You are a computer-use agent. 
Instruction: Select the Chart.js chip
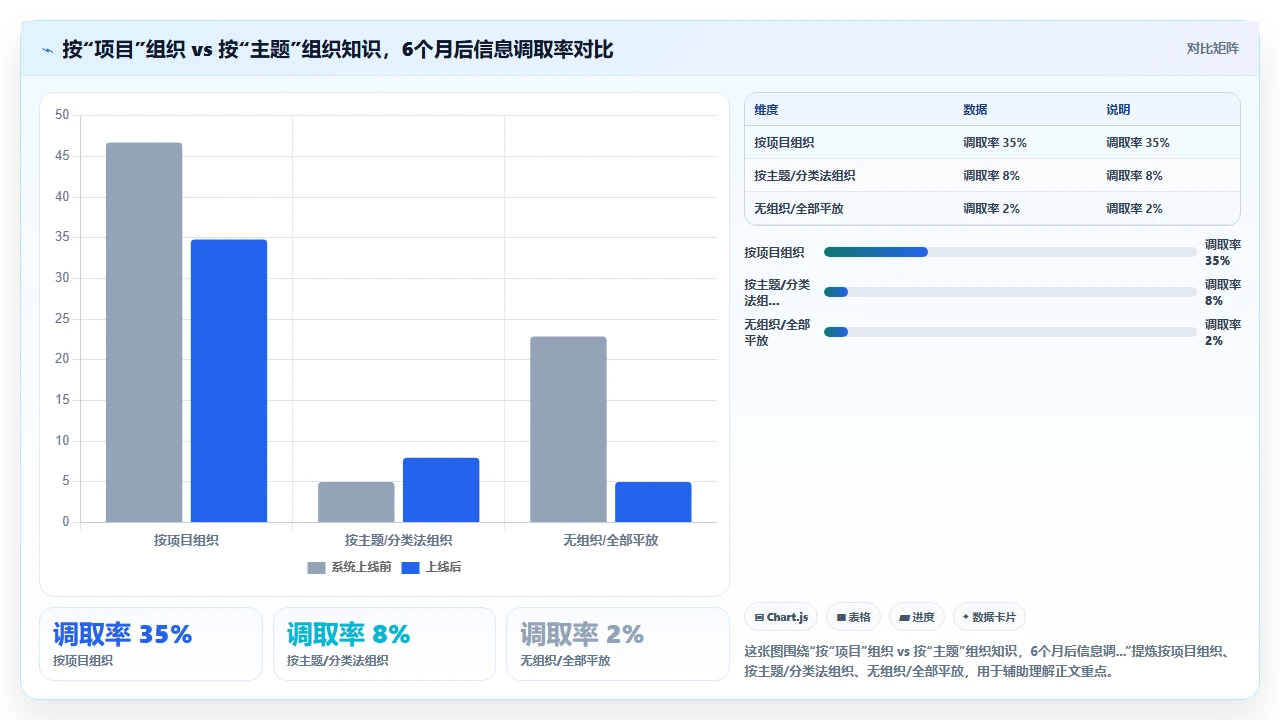tap(782, 617)
